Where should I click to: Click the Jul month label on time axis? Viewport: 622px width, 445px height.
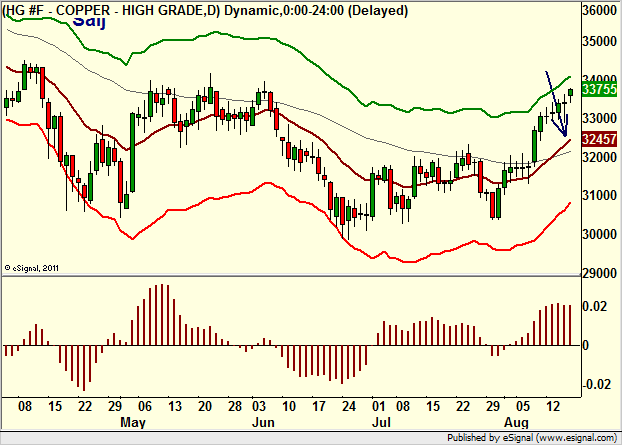point(381,422)
